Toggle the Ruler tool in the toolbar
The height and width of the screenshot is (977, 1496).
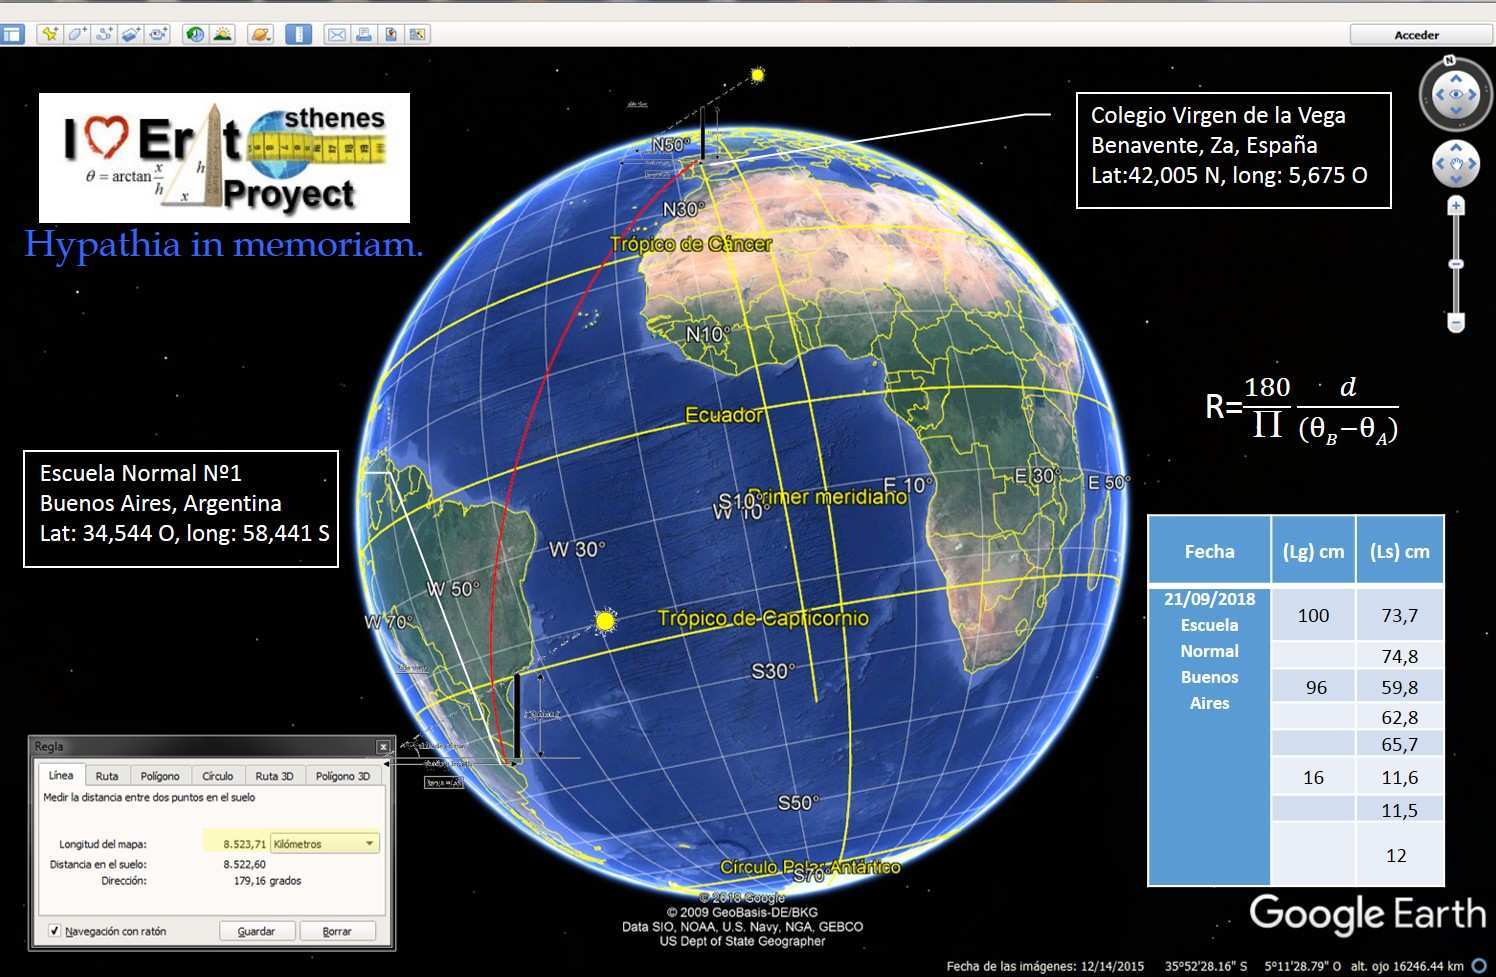pyautogui.click(x=298, y=35)
